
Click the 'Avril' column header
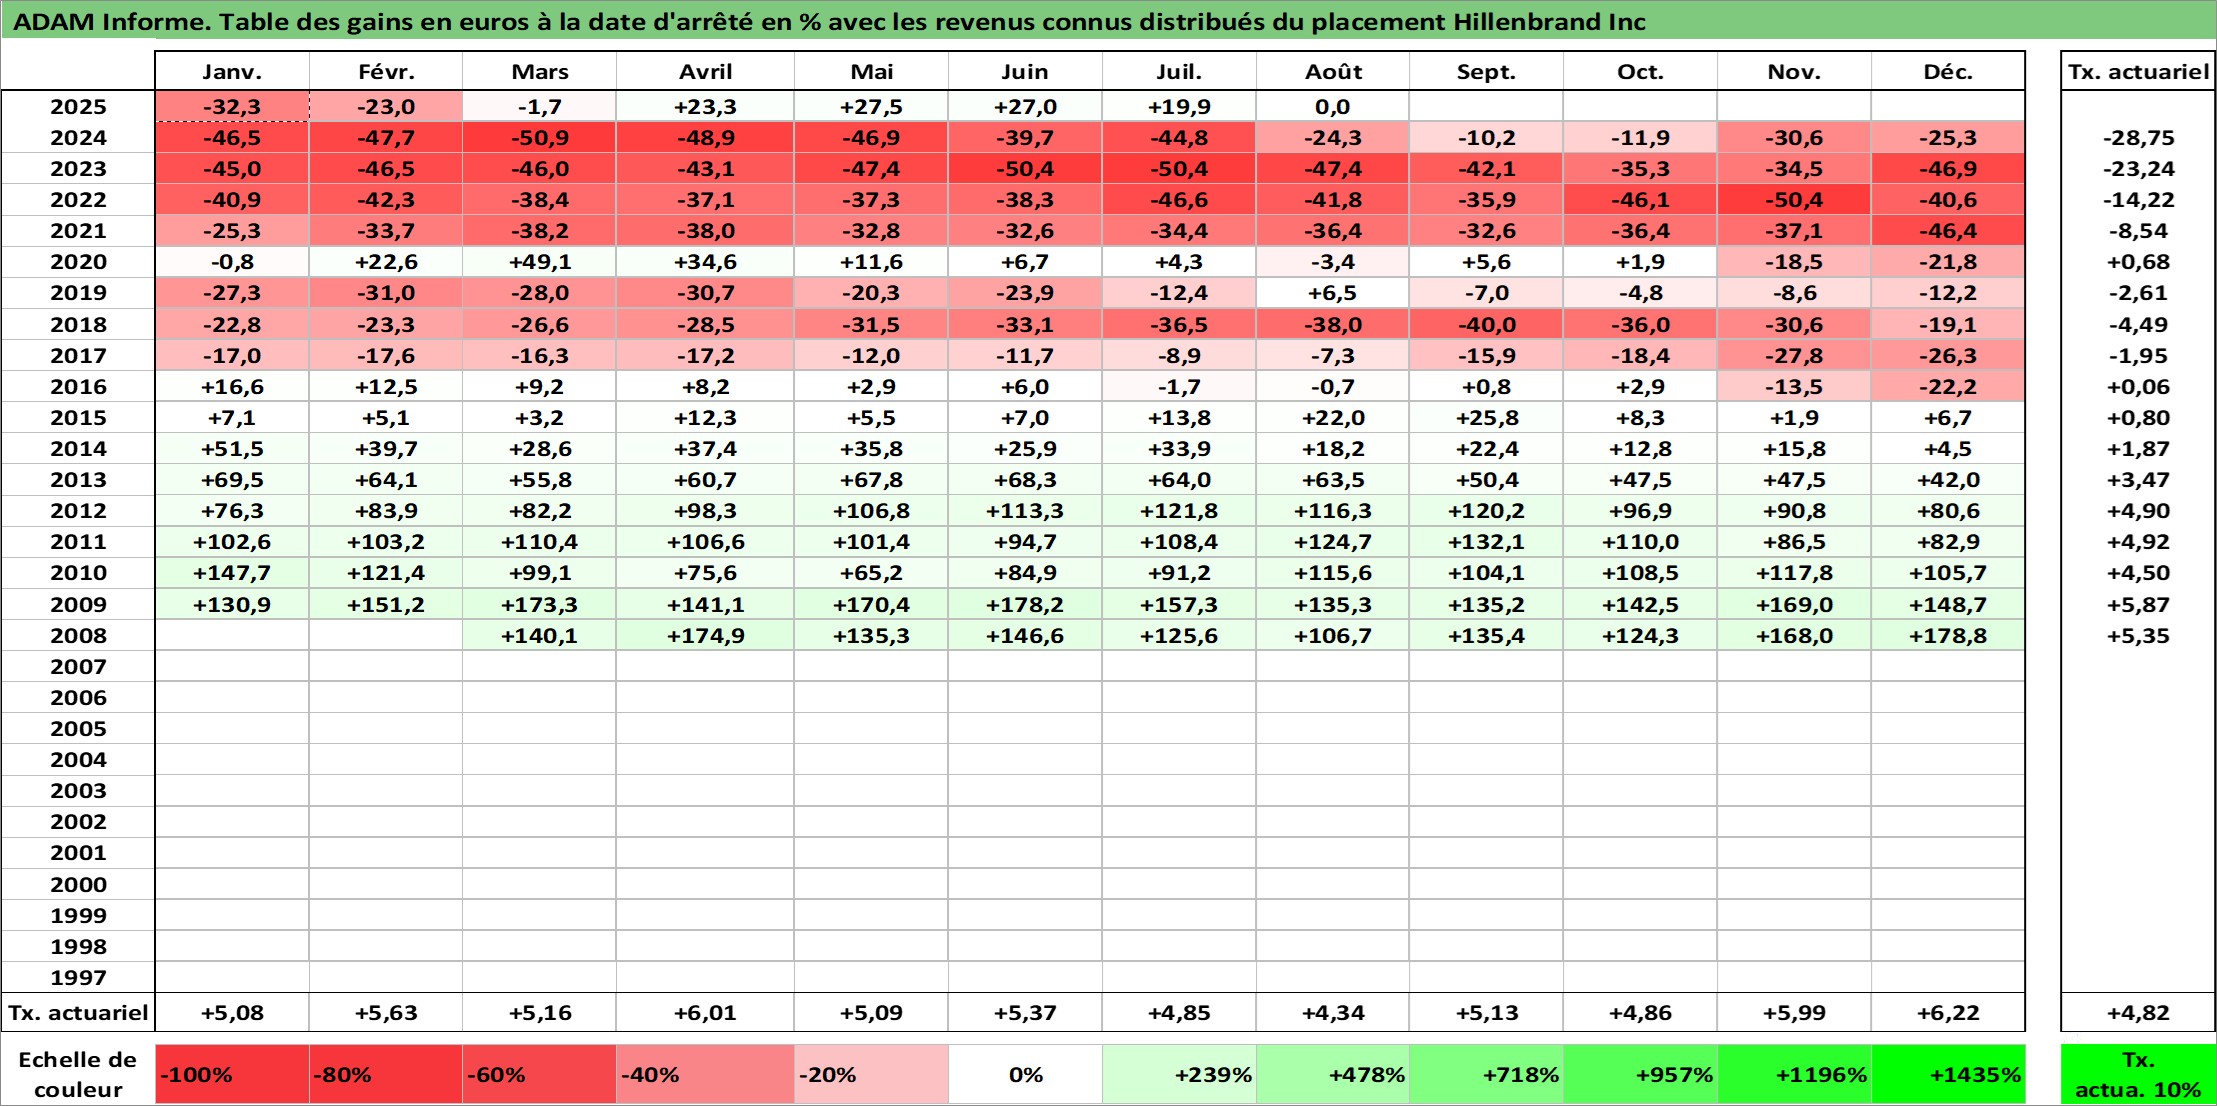pyautogui.click(x=705, y=71)
